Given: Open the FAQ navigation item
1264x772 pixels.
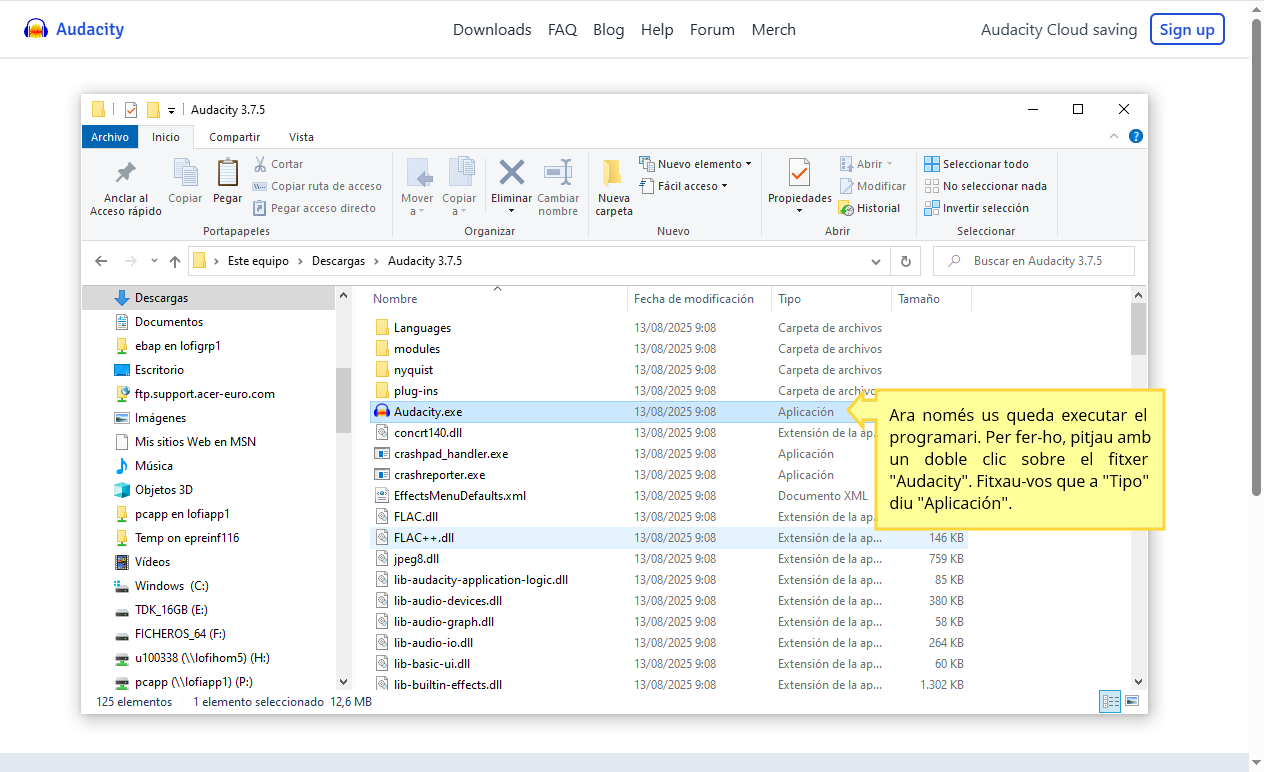Looking at the screenshot, I should pyautogui.click(x=562, y=30).
